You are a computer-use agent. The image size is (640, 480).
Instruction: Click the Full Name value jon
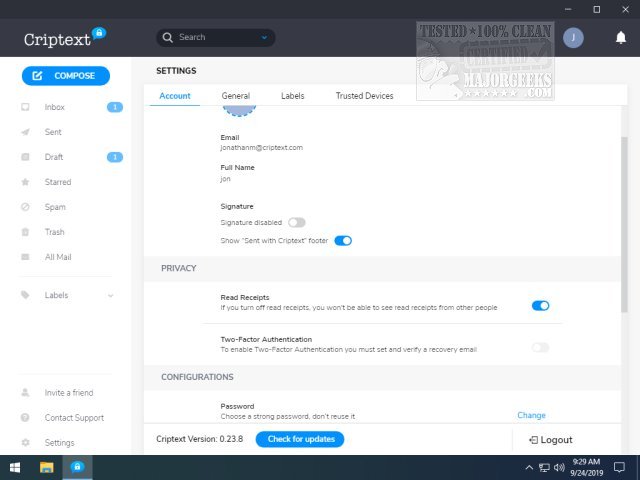[225, 179]
